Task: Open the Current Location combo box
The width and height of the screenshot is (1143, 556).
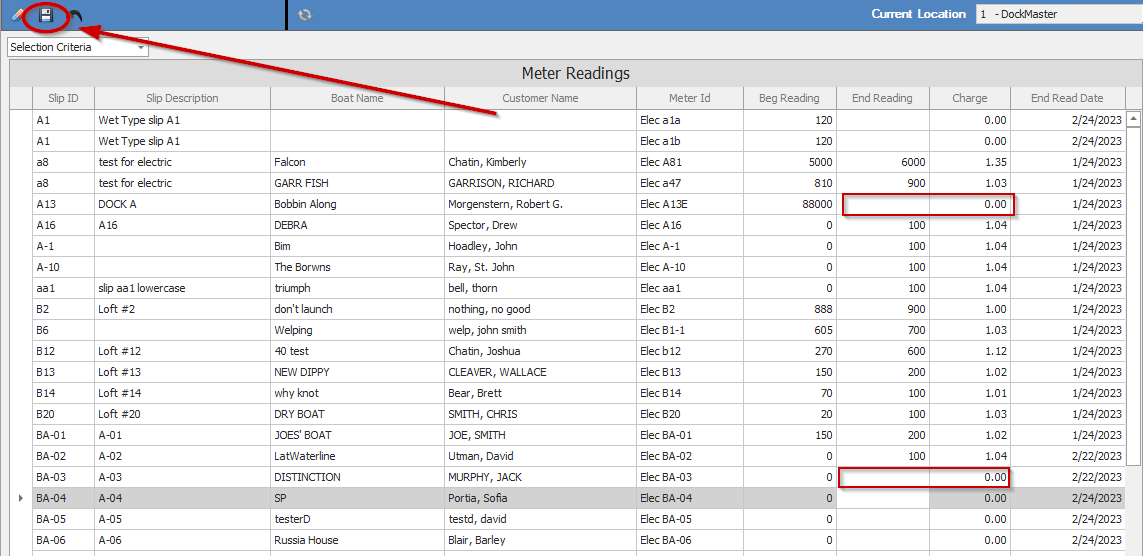Action: click(1058, 14)
